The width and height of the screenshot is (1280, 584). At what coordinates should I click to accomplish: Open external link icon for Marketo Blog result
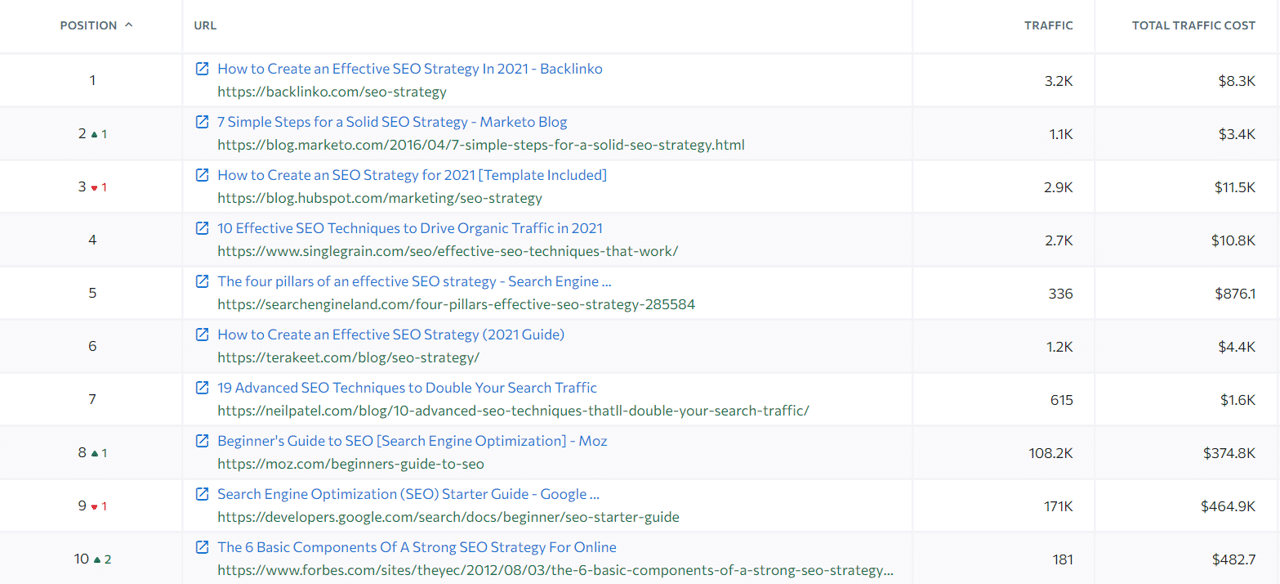202,122
